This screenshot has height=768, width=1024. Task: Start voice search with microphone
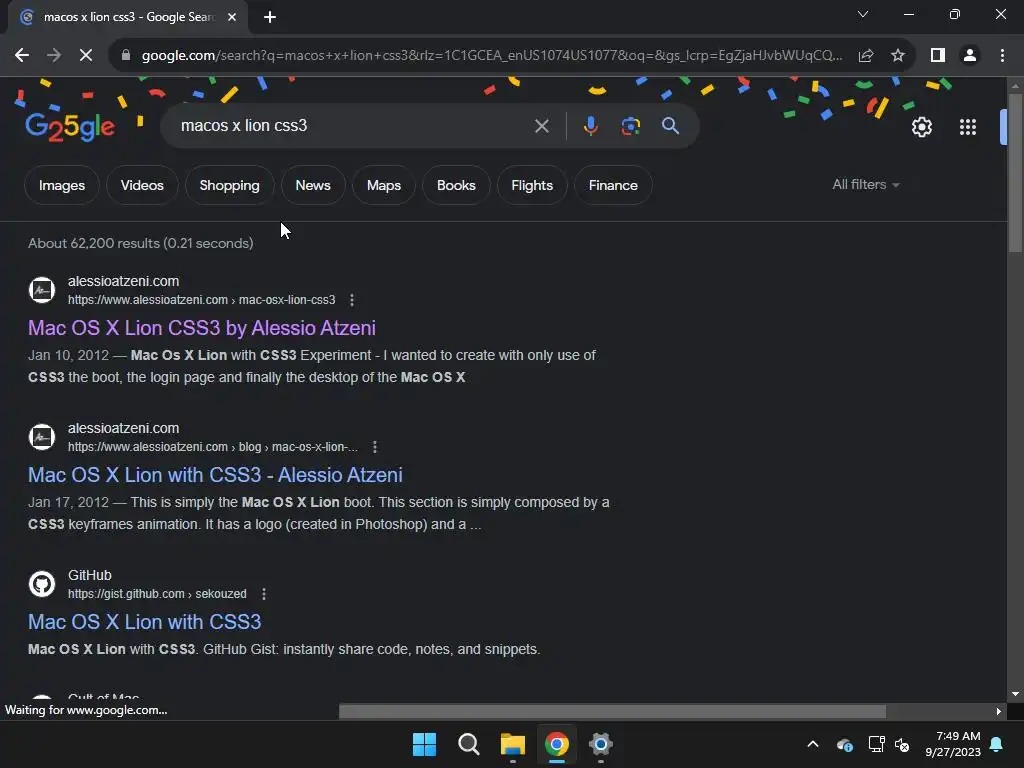590,126
